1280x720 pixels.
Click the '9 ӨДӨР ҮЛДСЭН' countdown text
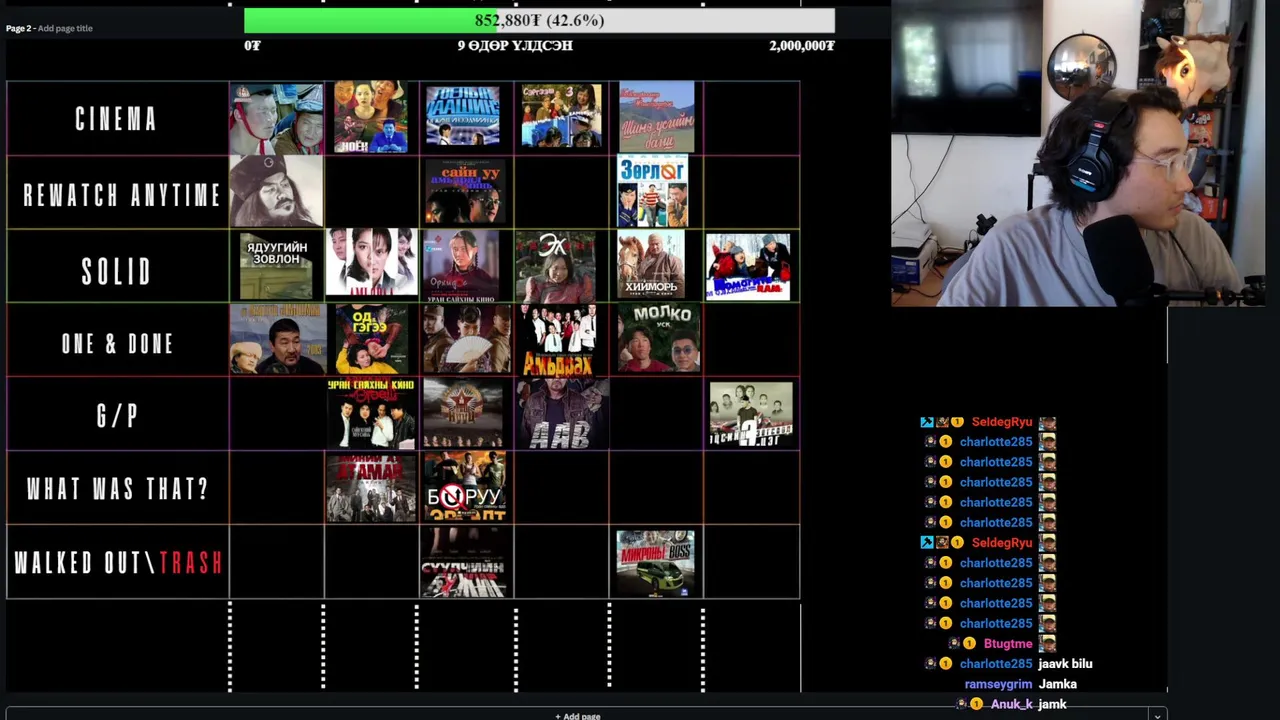click(x=515, y=45)
